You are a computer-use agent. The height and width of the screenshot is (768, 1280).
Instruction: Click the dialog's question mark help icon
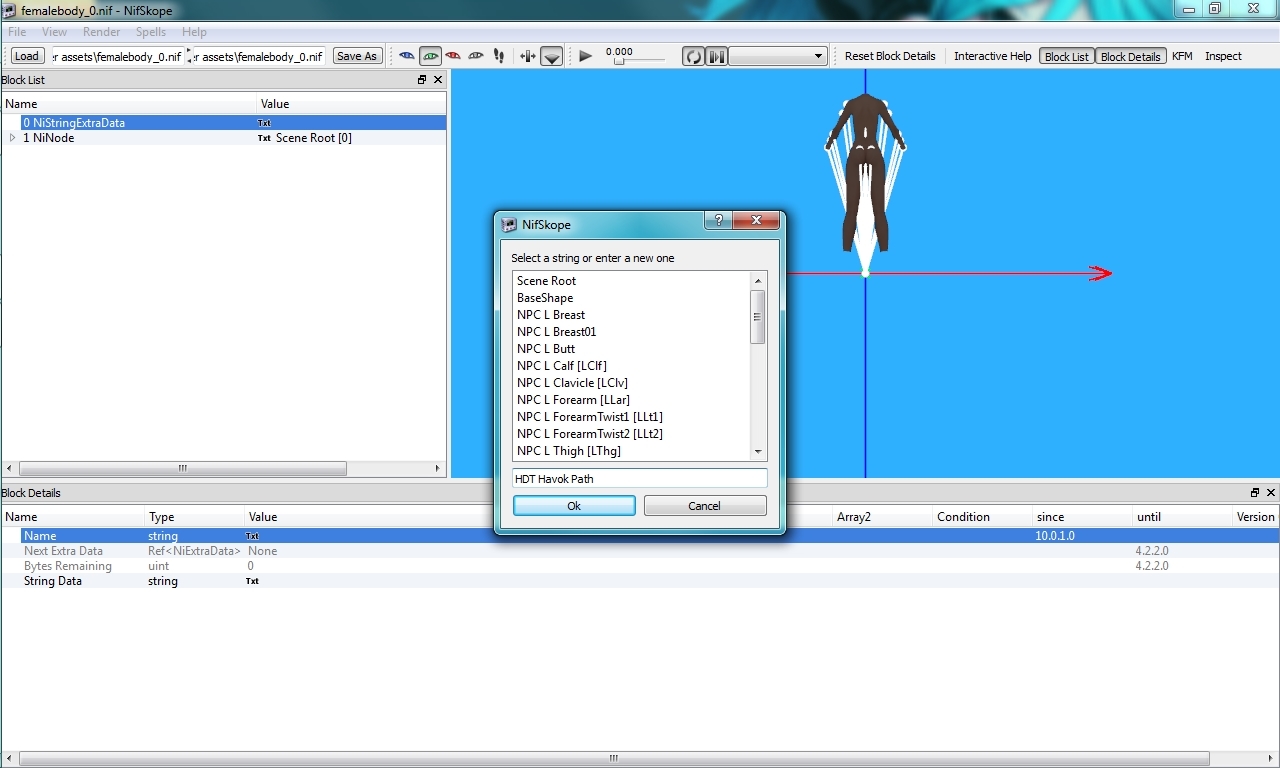coord(716,222)
